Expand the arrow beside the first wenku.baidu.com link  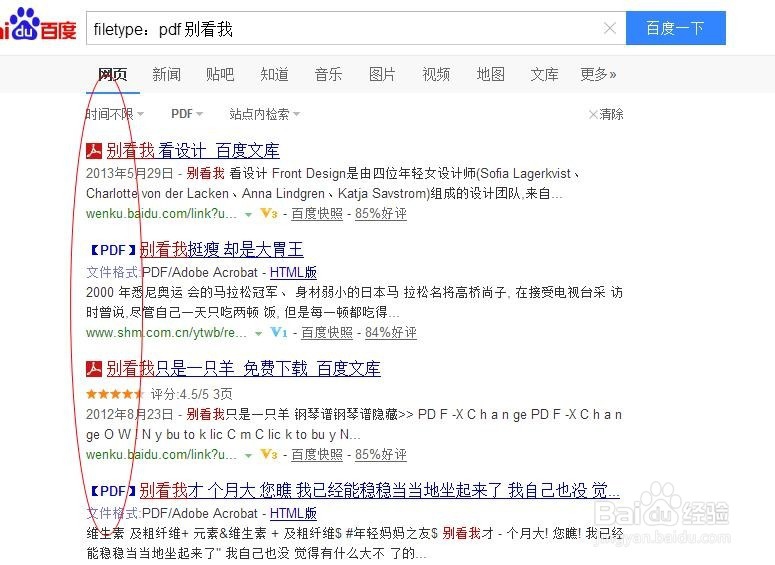(x=249, y=215)
